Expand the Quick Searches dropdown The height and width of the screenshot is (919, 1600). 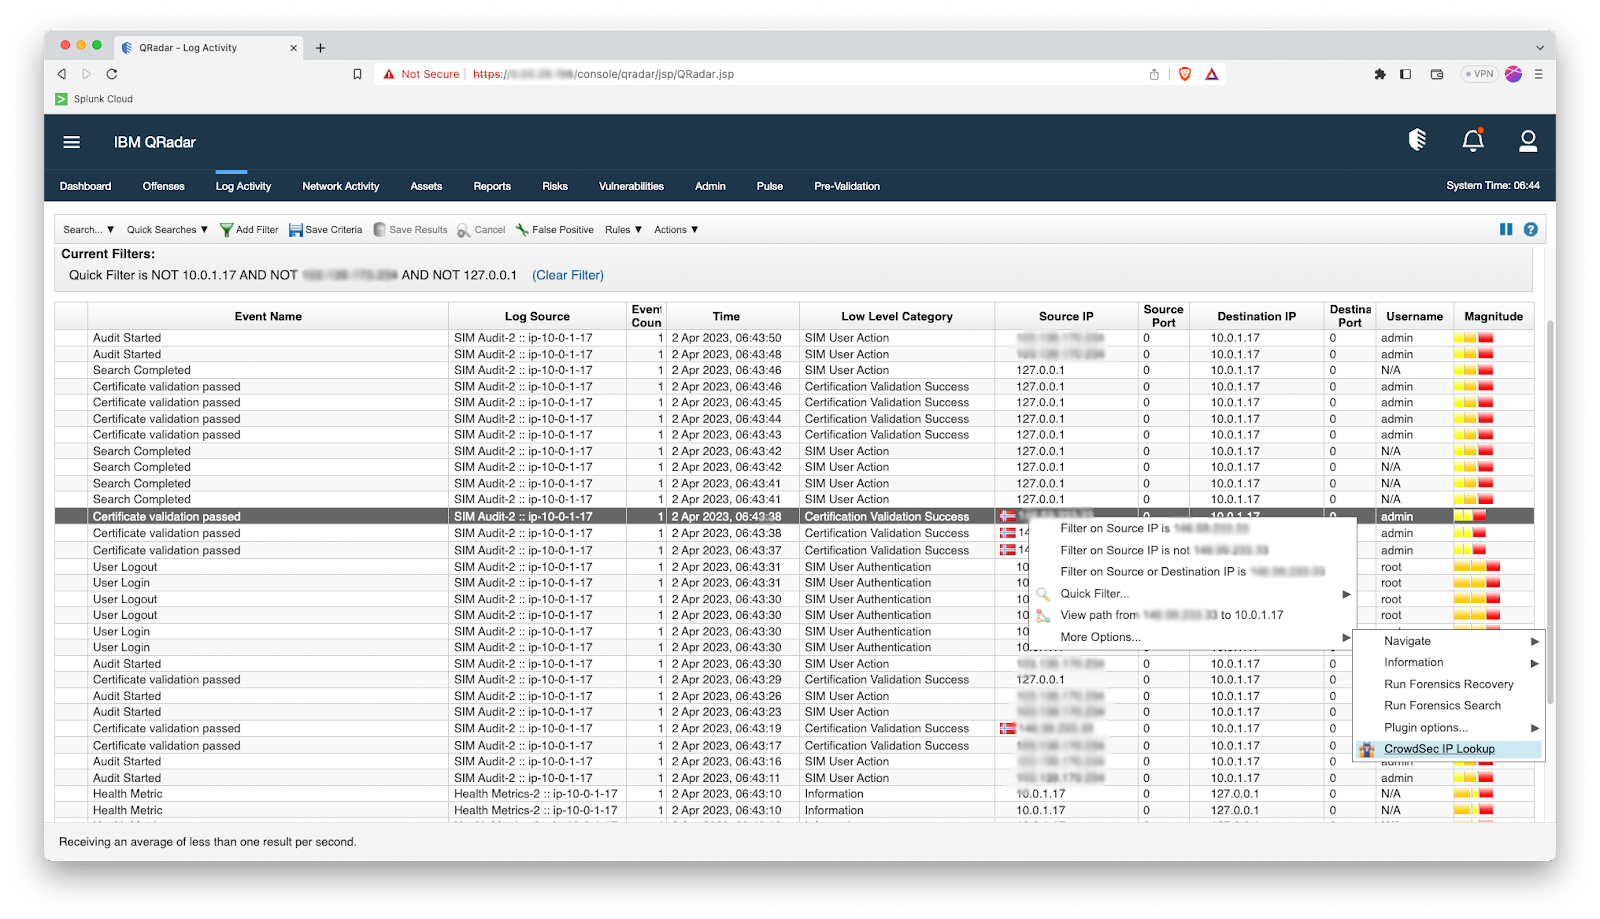167,230
